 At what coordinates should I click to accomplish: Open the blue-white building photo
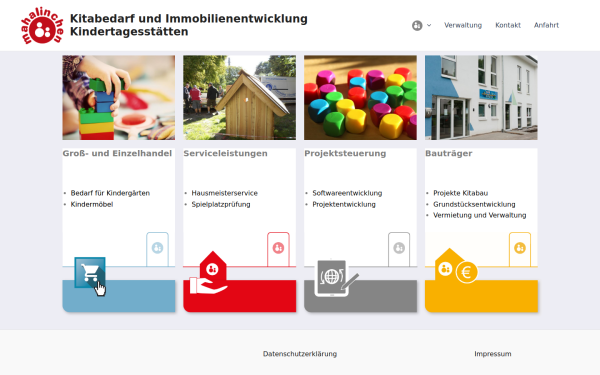(481, 98)
